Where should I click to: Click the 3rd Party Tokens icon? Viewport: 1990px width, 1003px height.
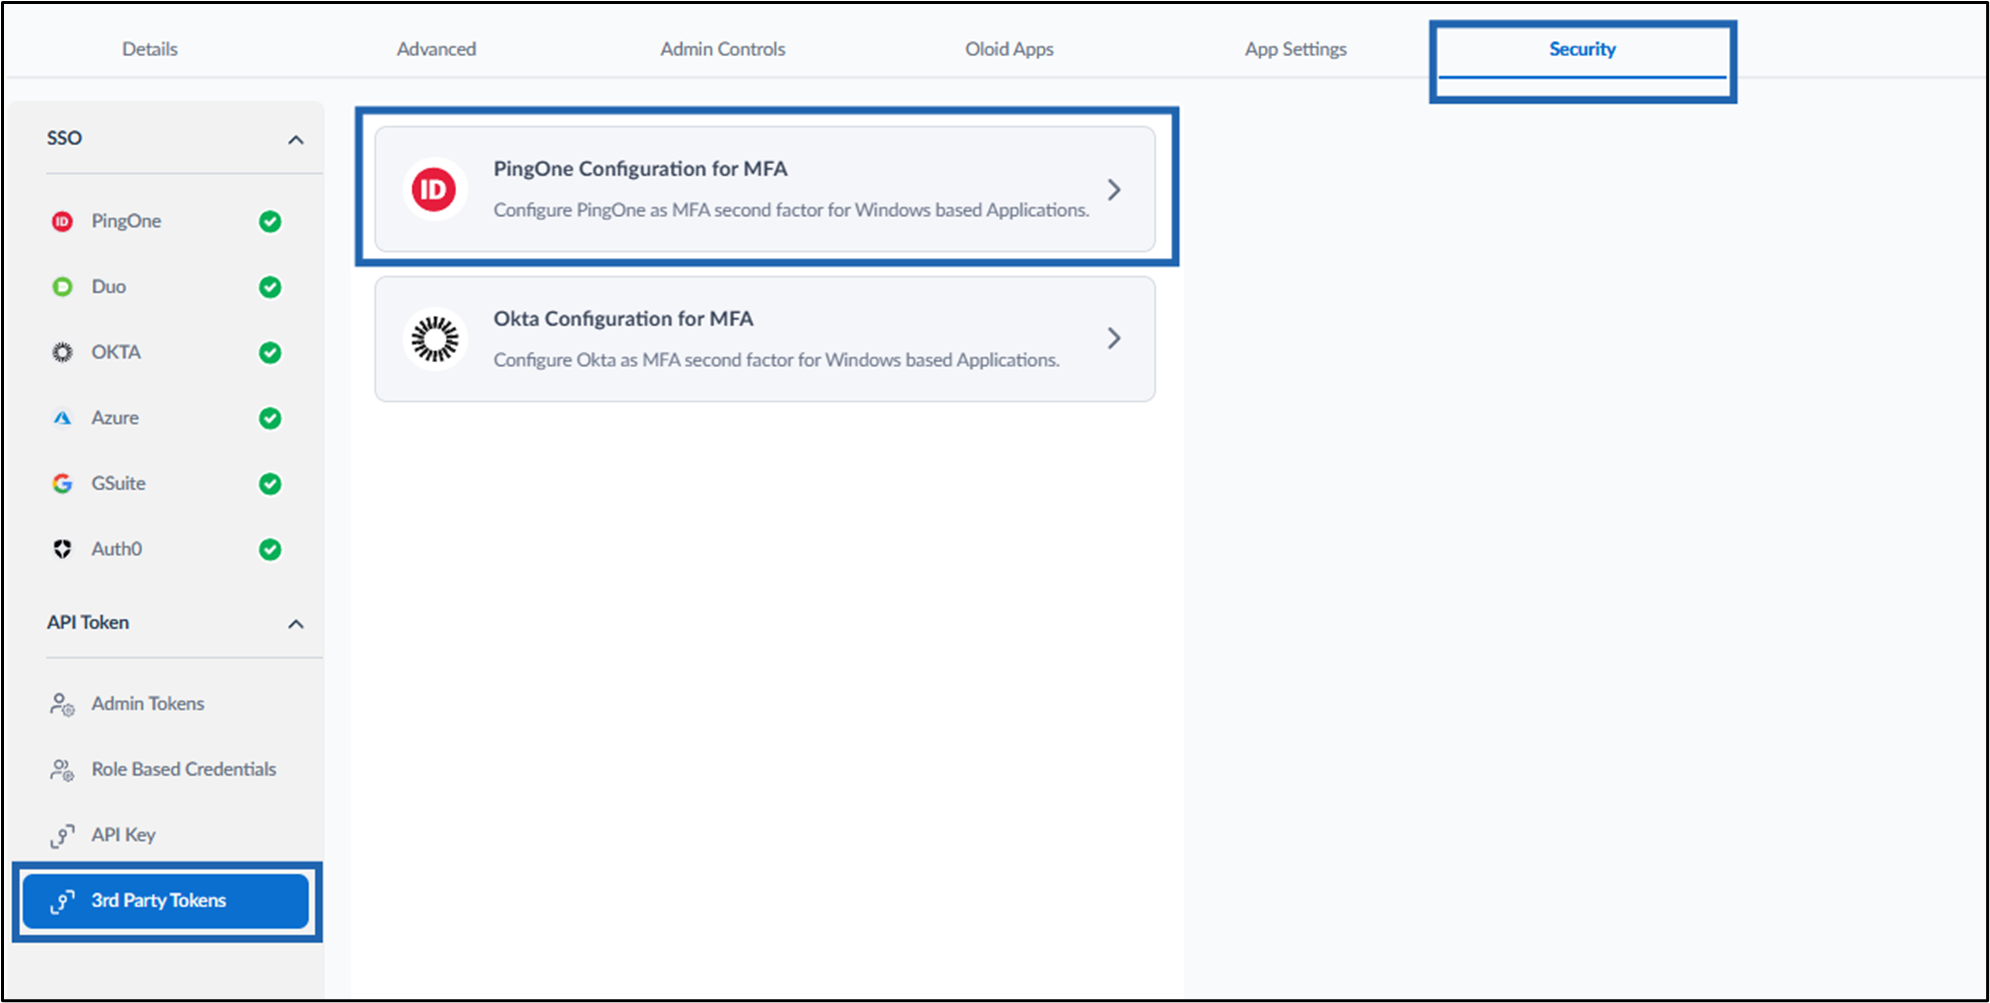point(62,901)
